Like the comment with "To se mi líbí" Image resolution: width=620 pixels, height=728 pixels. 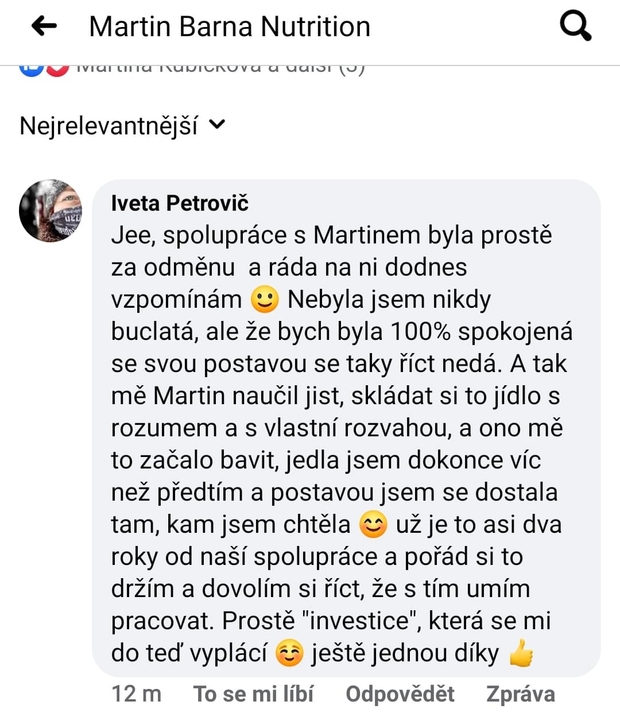(254, 694)
